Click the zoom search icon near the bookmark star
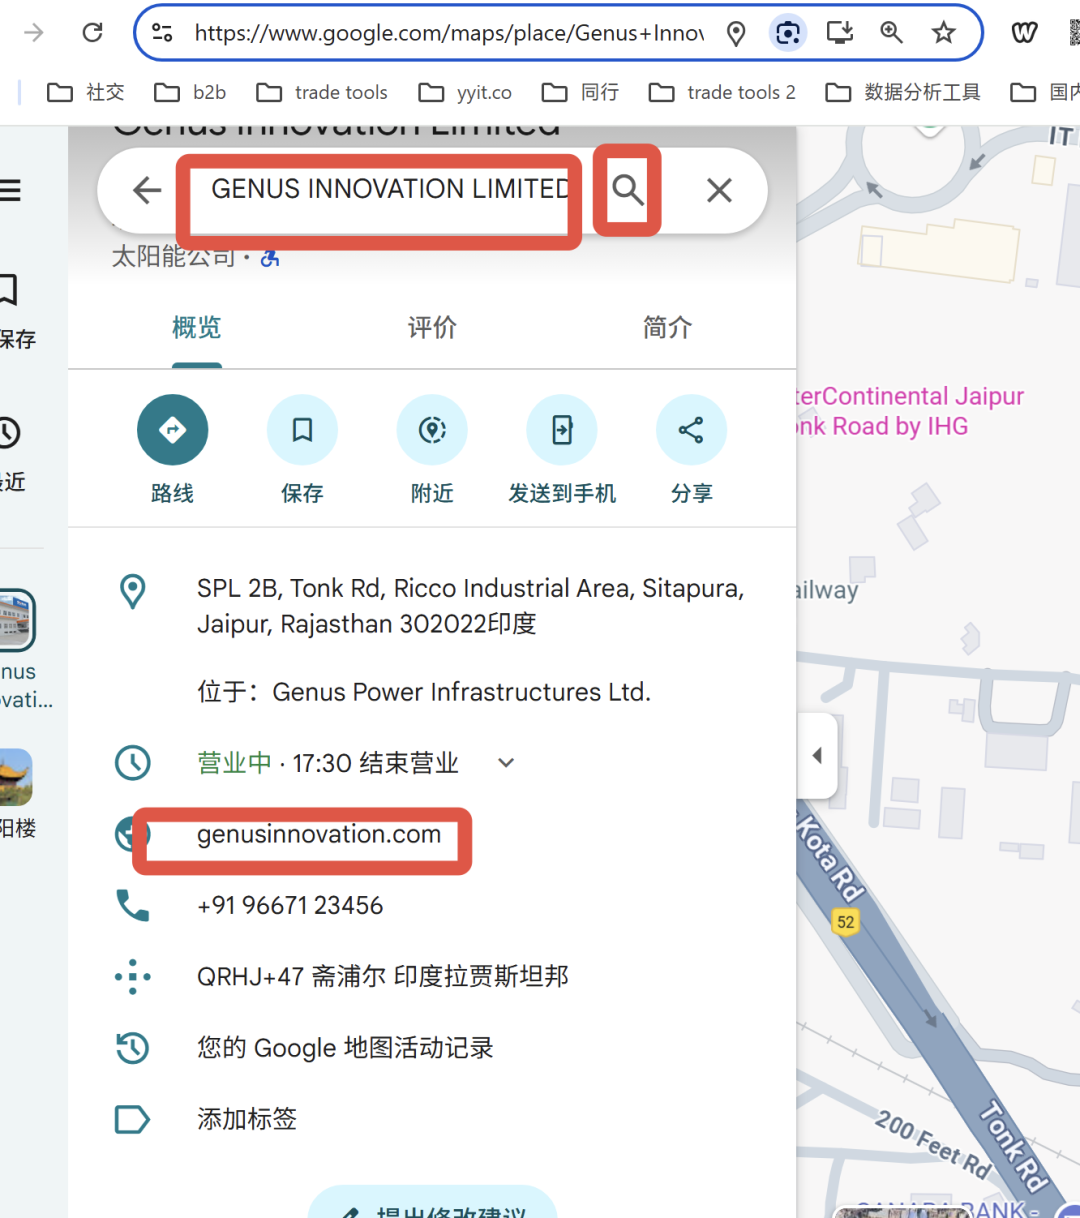This screenshot has width=1080, height=1218. pos(891,32)
